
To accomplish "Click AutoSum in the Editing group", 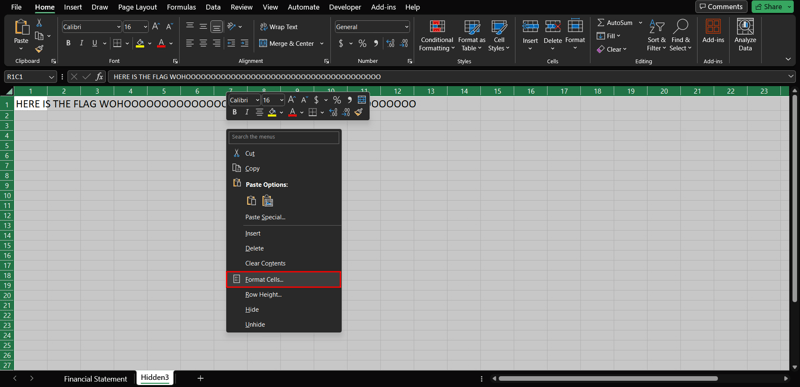I will pos(615,23).
